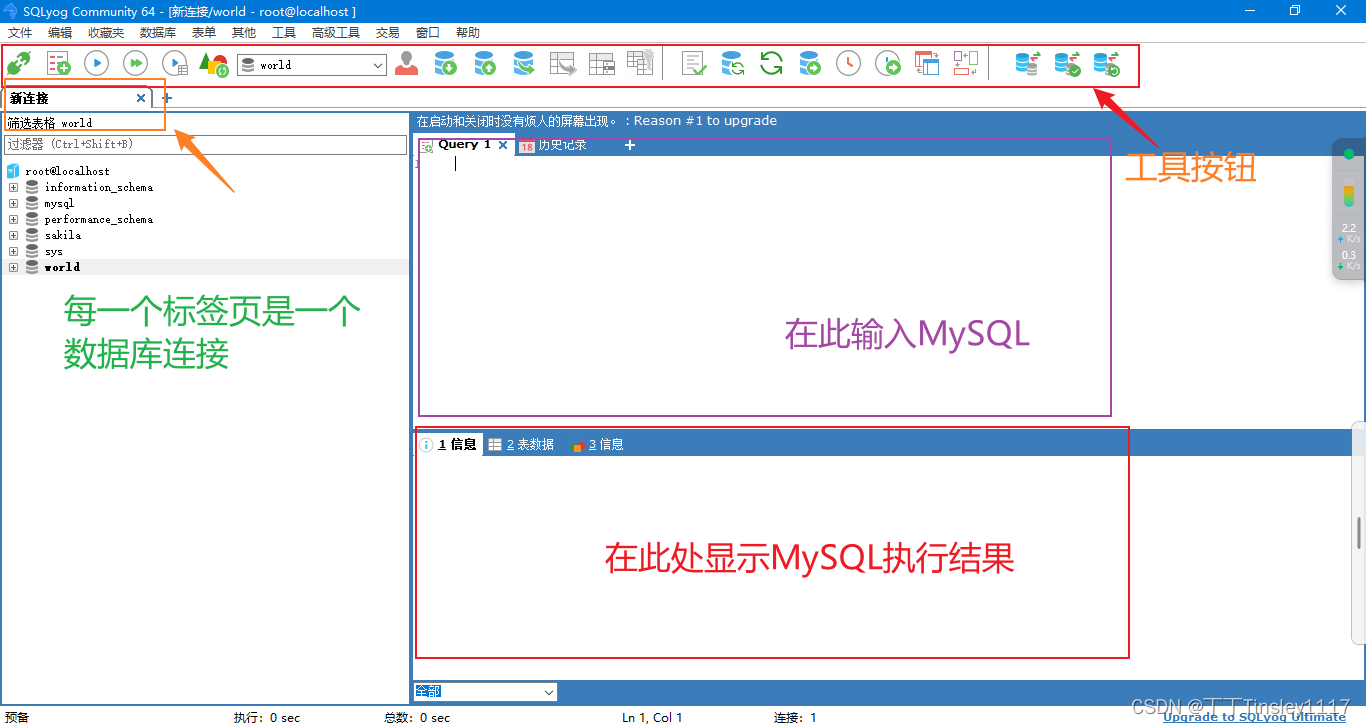Close the Query 1 tab
The height and width of the screenshot is (727, 1366).
point(503,145)
